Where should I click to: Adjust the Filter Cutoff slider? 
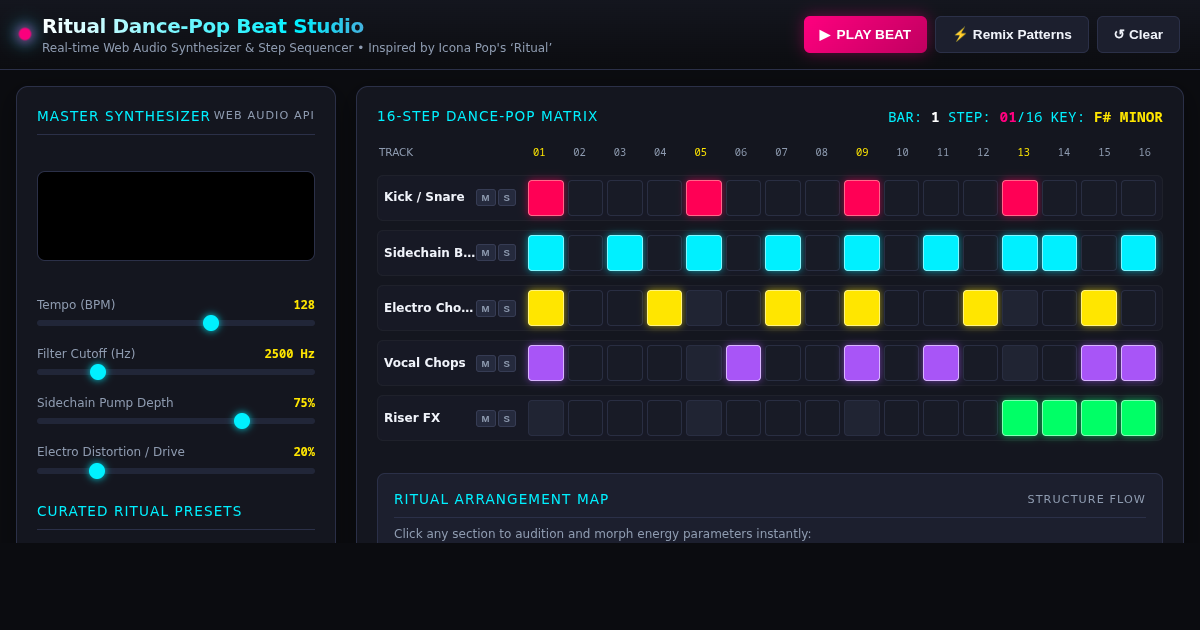[x=176, y=372]
